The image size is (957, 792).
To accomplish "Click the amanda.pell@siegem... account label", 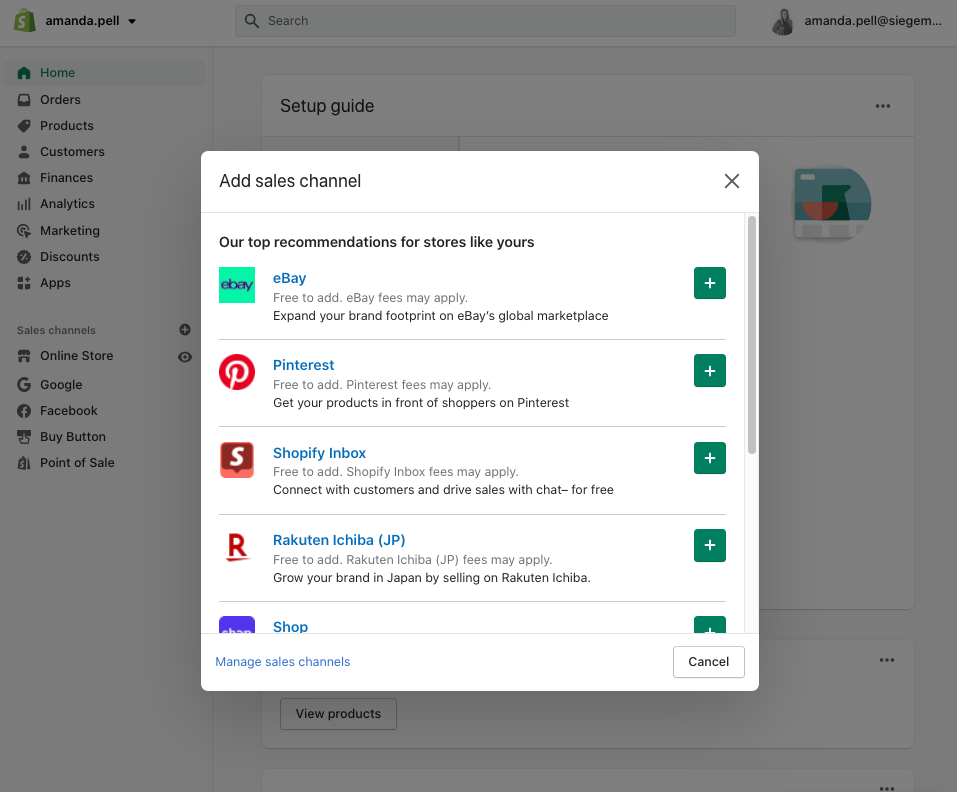I will click(873, 21).
